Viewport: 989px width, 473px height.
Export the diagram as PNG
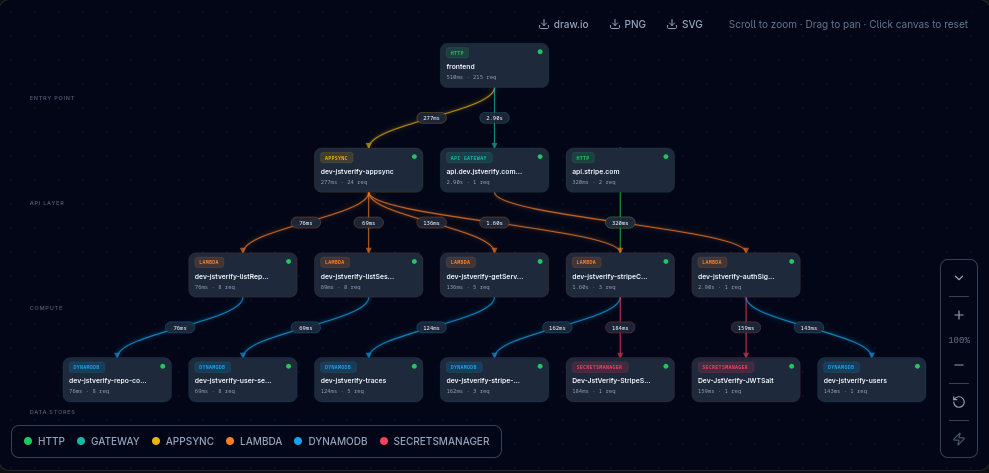coord(628,25)
